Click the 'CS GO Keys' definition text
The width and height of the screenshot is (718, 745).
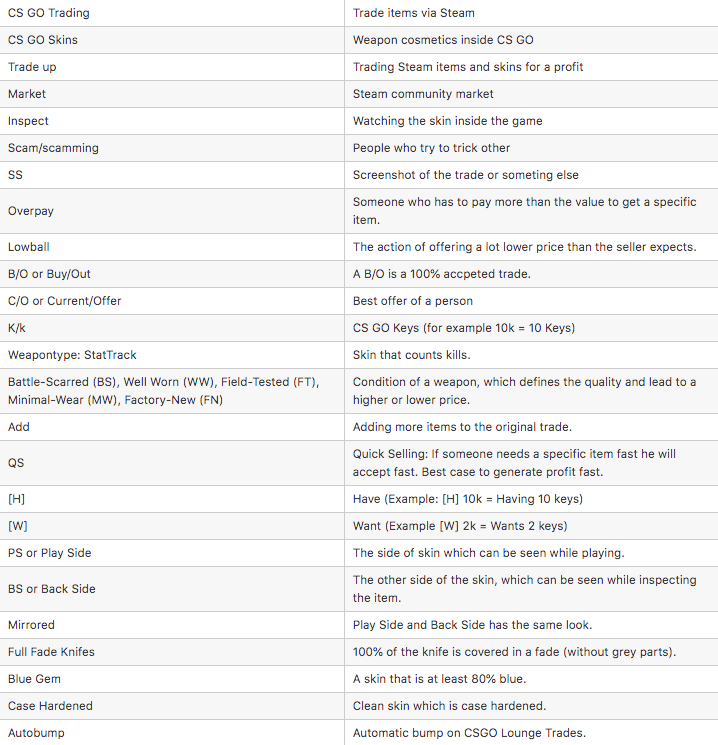pyautogui.click(x=463, y=328)
